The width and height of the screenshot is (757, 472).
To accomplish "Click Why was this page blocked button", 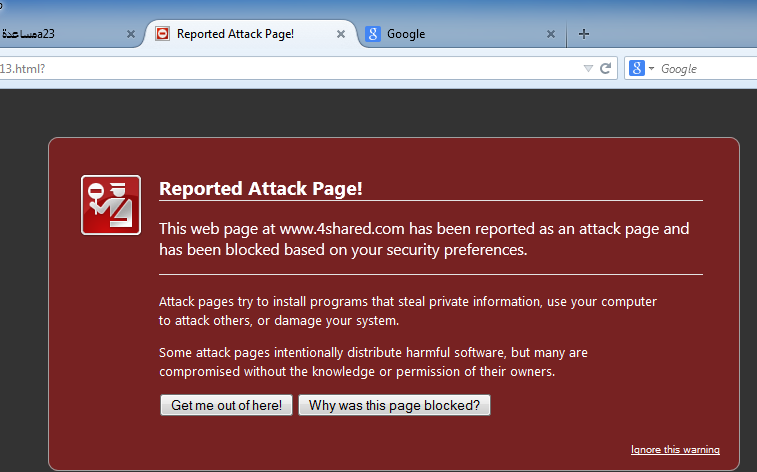I will 394,405.
